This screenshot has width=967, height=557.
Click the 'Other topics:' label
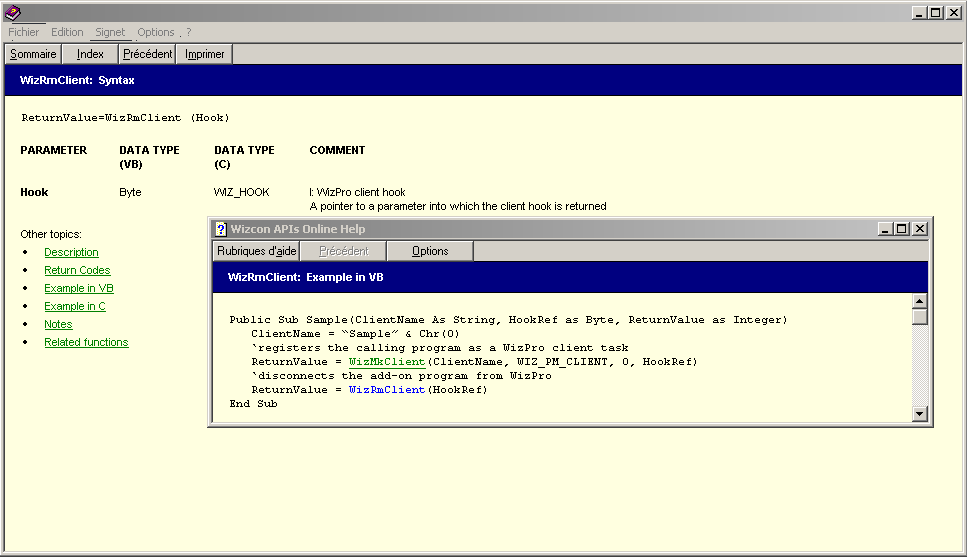(51, 234)
